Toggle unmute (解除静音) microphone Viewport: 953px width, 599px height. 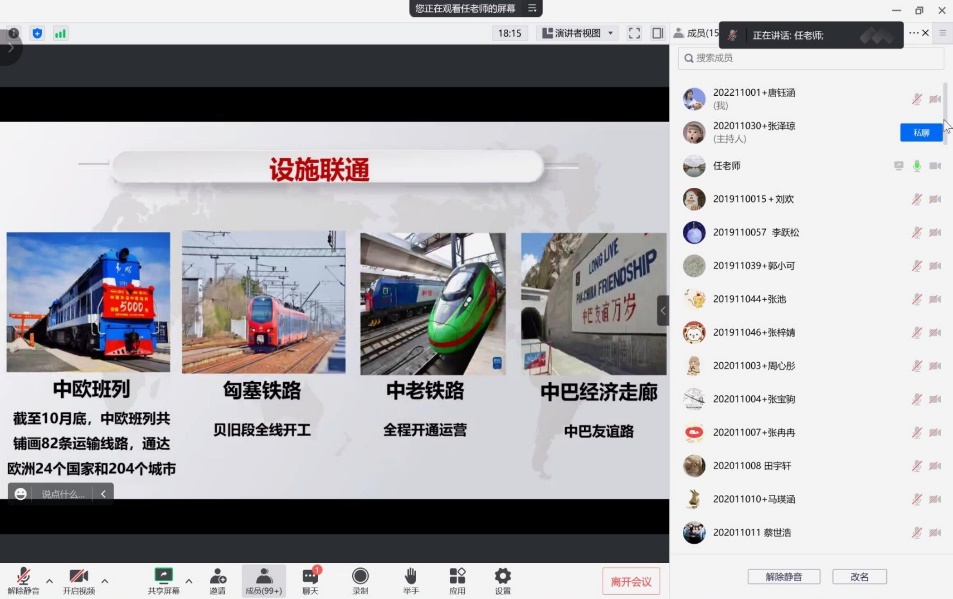(23, 576)
